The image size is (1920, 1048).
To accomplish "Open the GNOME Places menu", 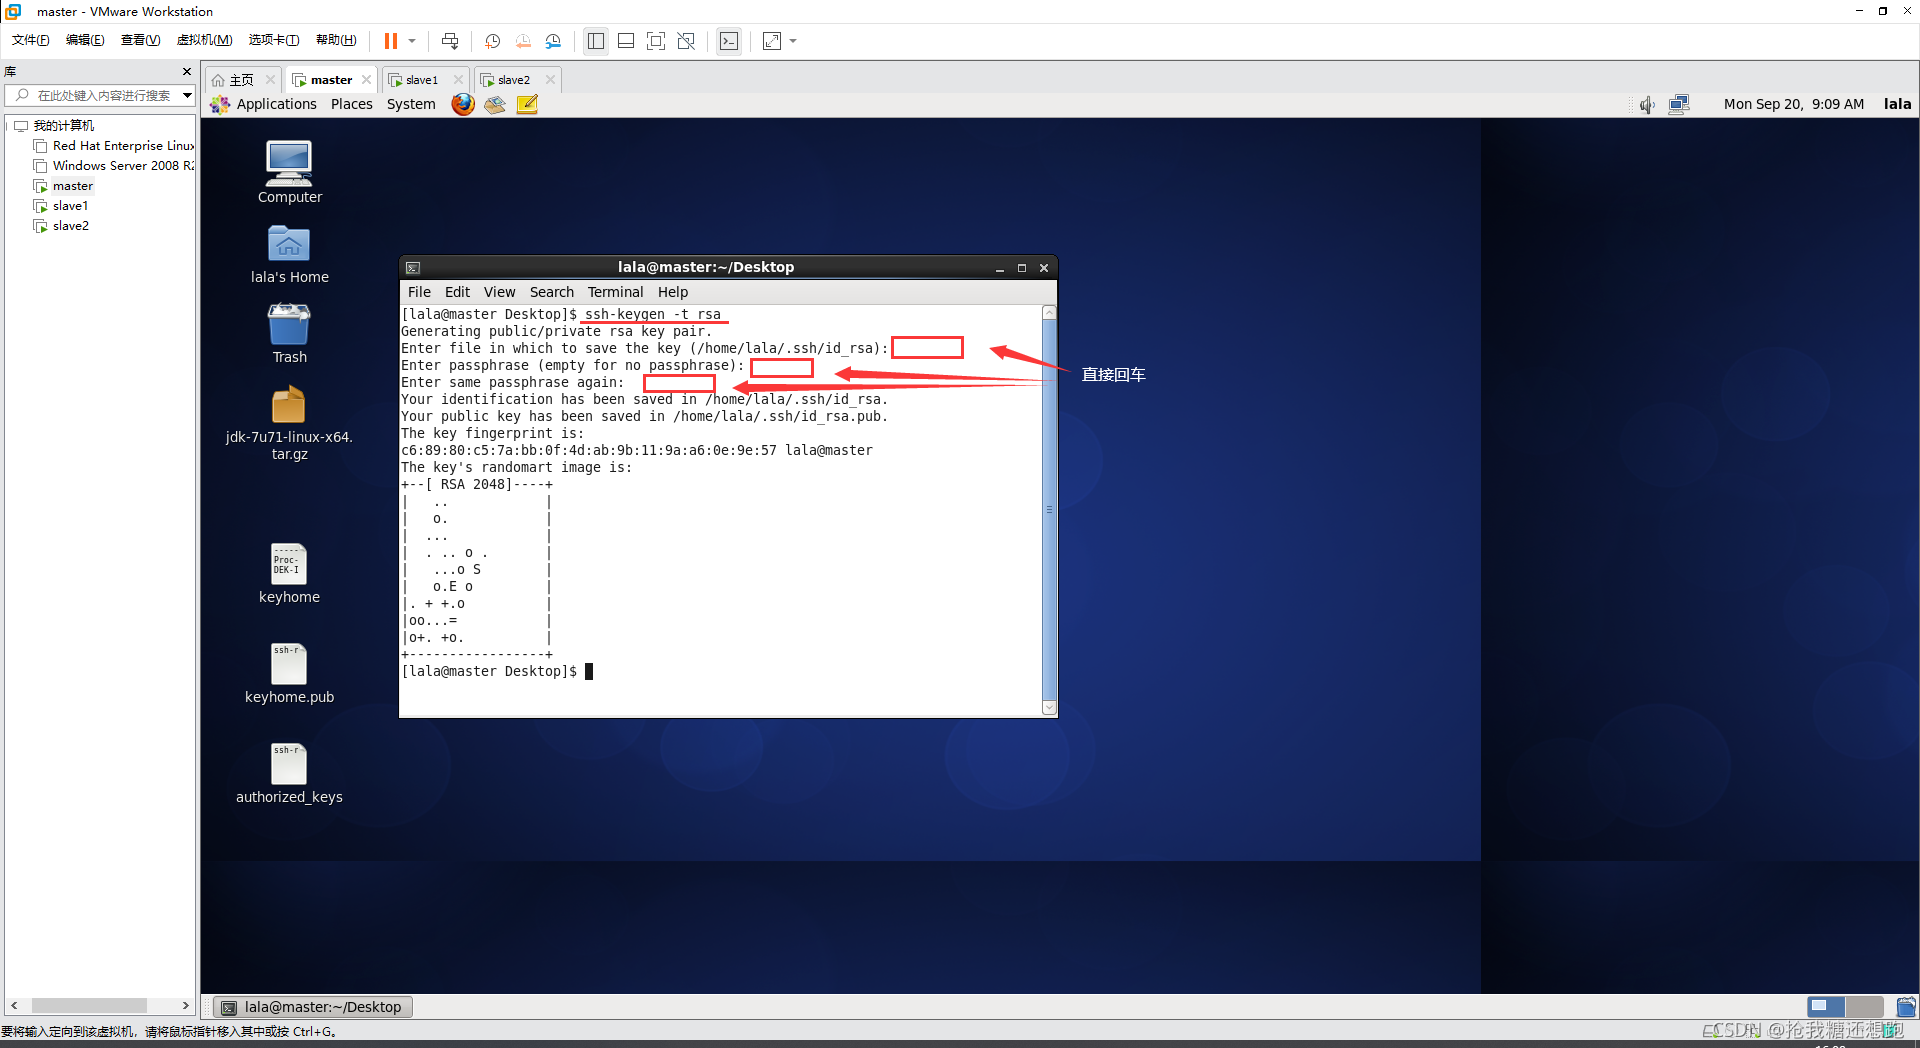I will click(352, 104).
